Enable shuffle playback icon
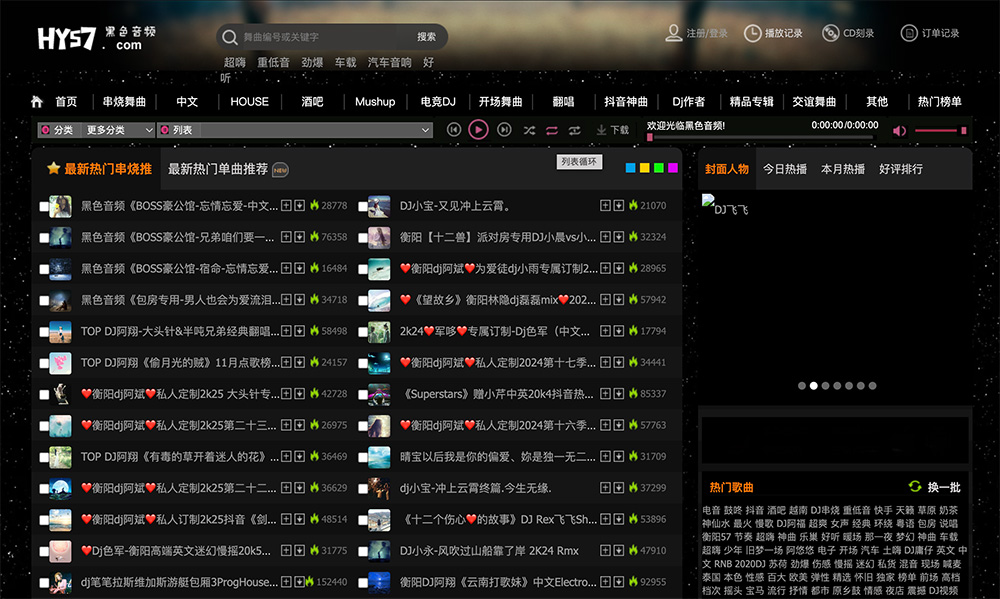The width and height of the screenshot is (1000, 599). (x=529, y=130)
